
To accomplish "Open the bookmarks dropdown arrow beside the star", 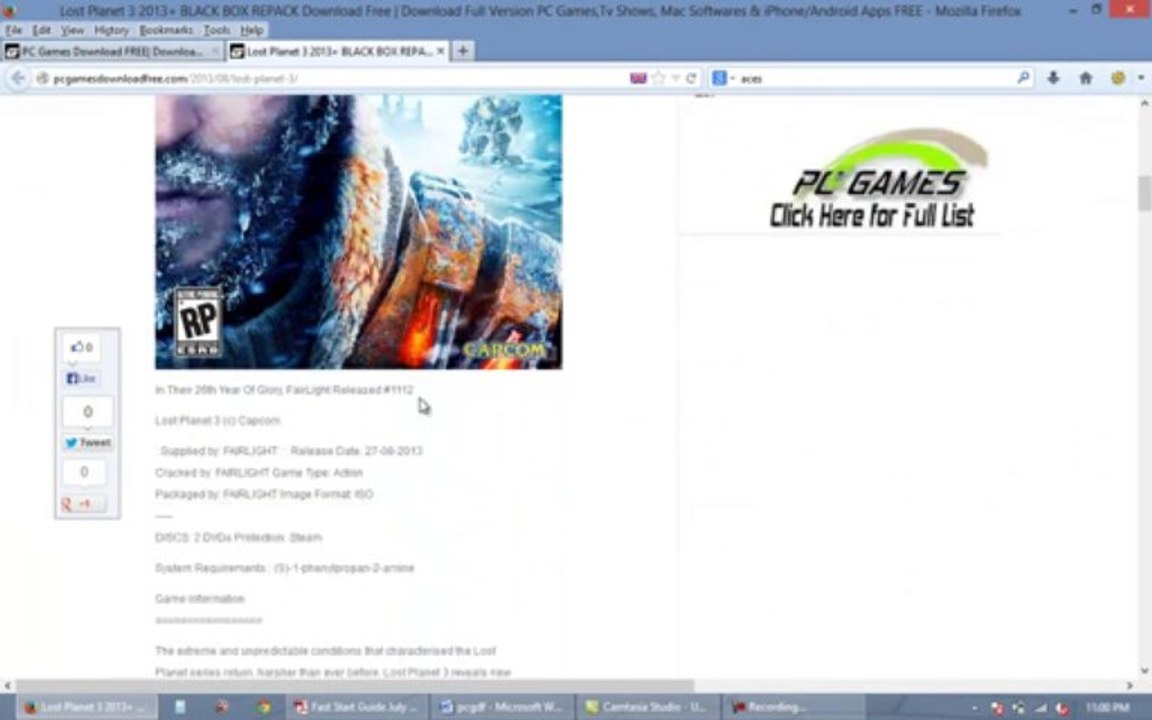I will click(x=674, y=78).
